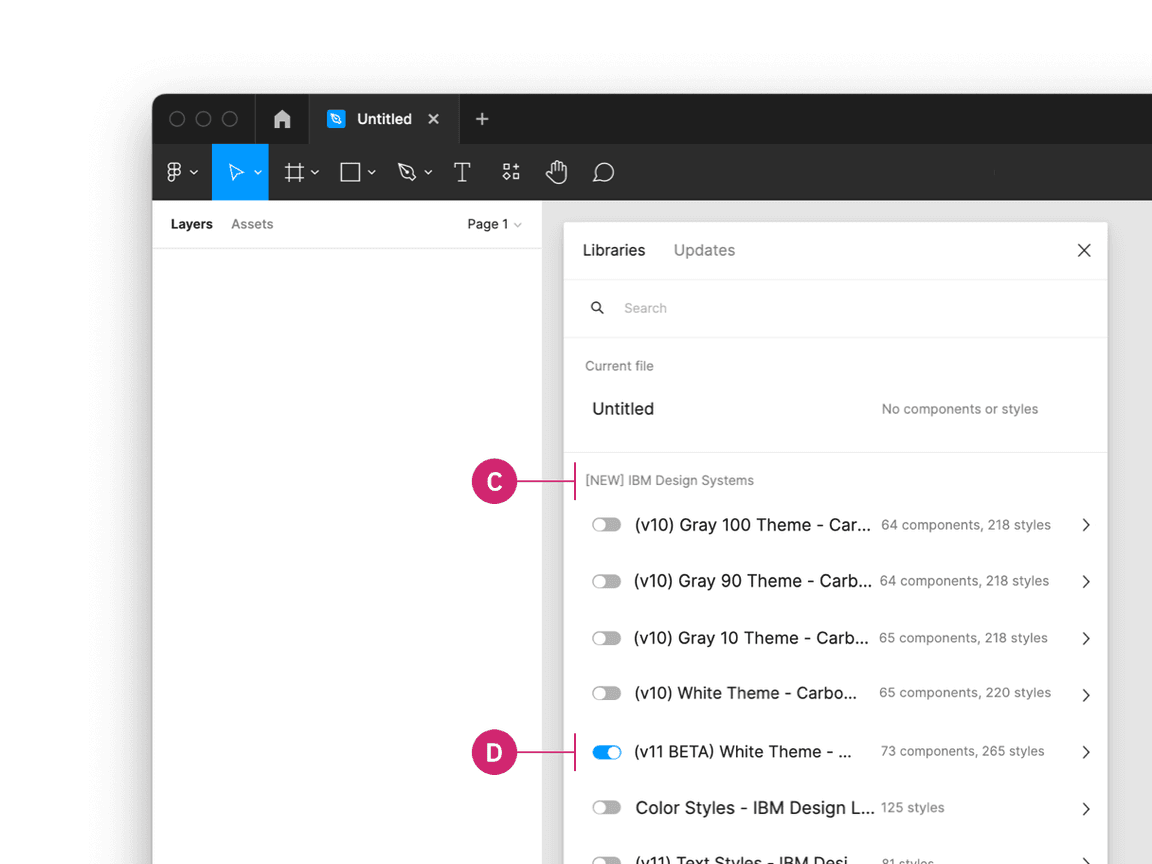Select the Pen tool
Screen dimensions: 1152x864
(406, 172)
